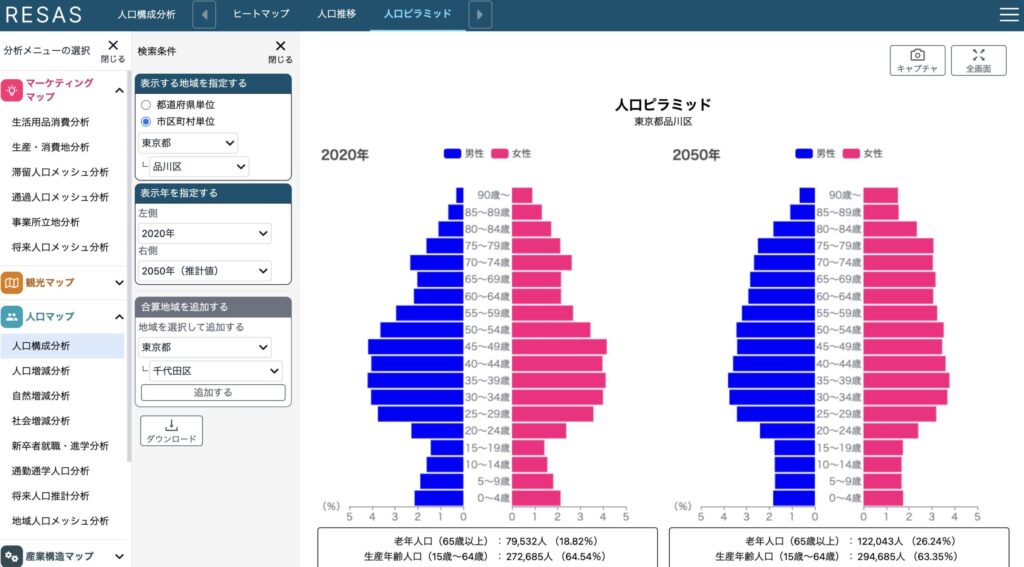Select the 市区町村単位 radio button
Viewport: 1024px width, 567px height.
[x=146, y=122]
